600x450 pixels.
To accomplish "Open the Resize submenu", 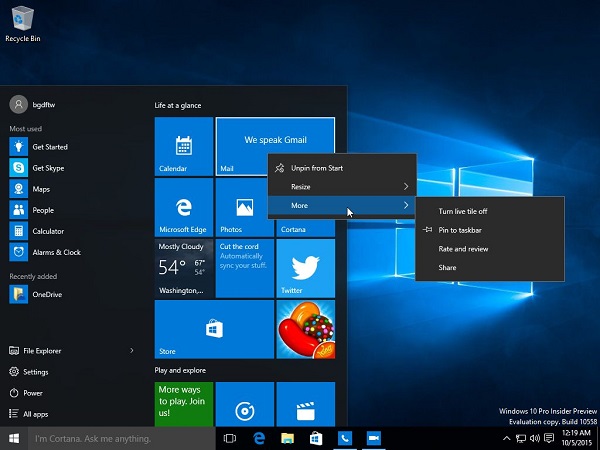I will click(342, 187).
